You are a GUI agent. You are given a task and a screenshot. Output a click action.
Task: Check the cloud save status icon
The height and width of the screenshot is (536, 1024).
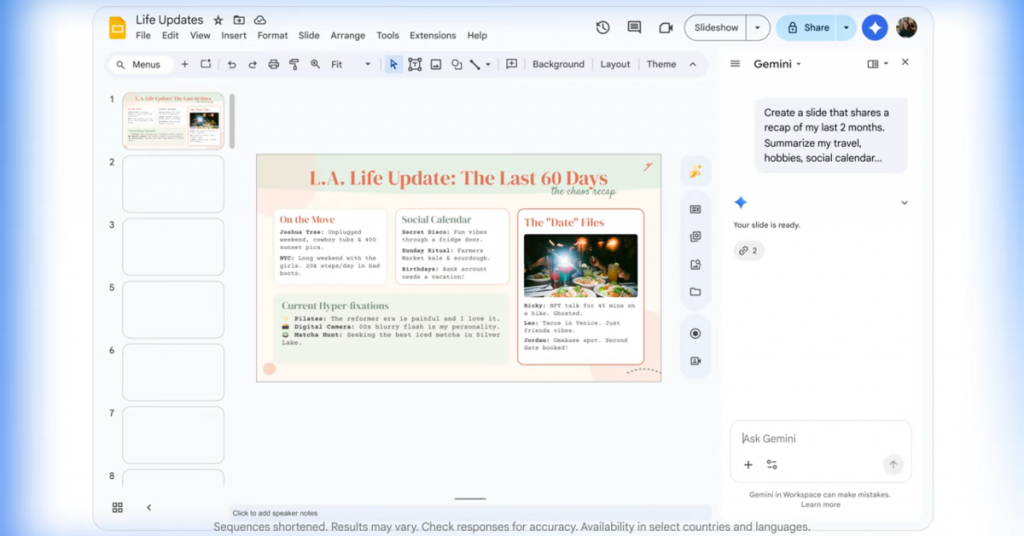coord(260,20)
